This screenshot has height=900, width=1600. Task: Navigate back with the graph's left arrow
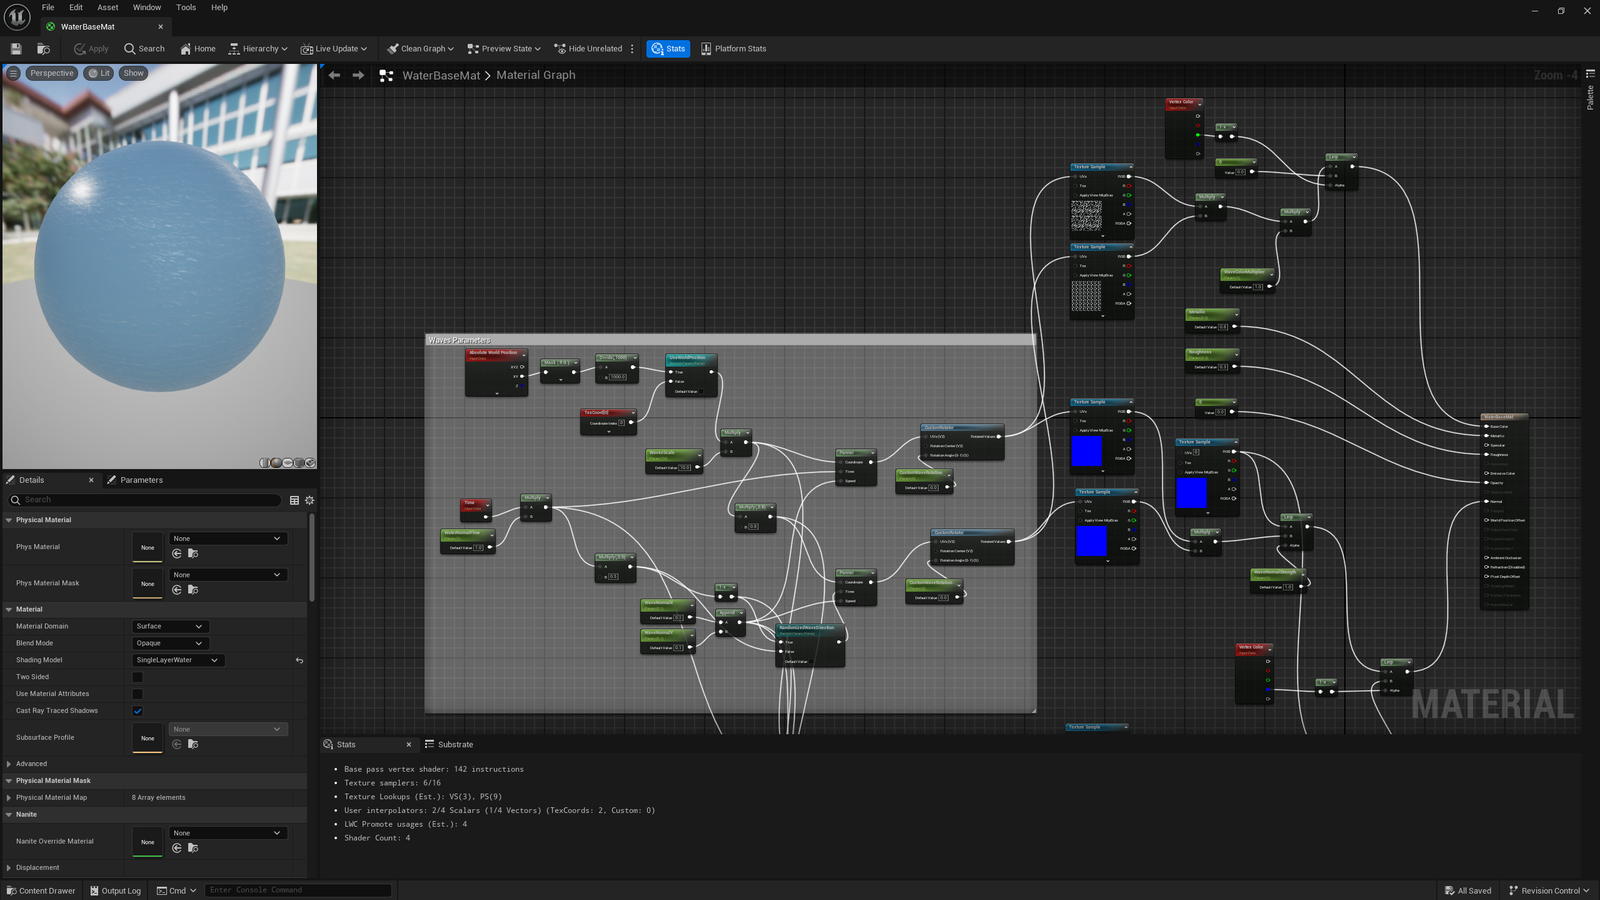[334, 75]
